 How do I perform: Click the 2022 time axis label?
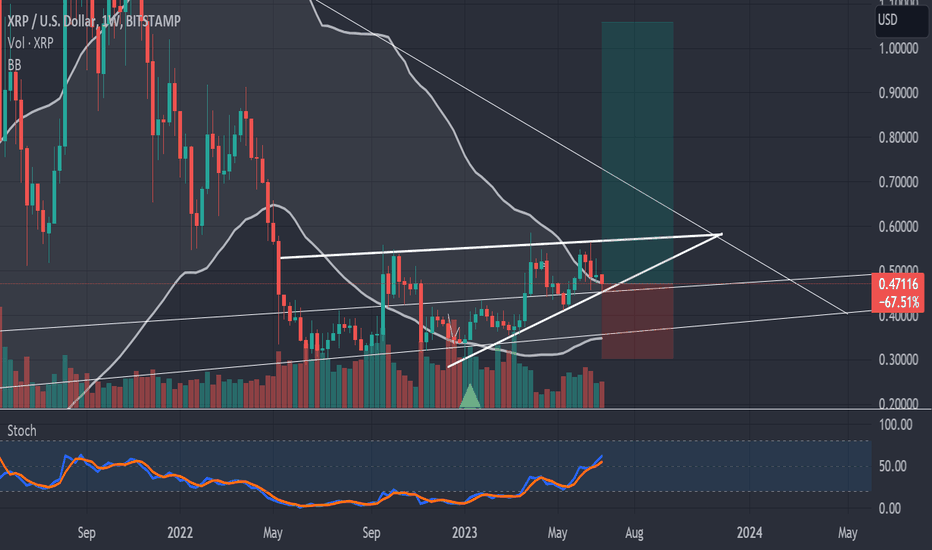(x=180, y=532)
